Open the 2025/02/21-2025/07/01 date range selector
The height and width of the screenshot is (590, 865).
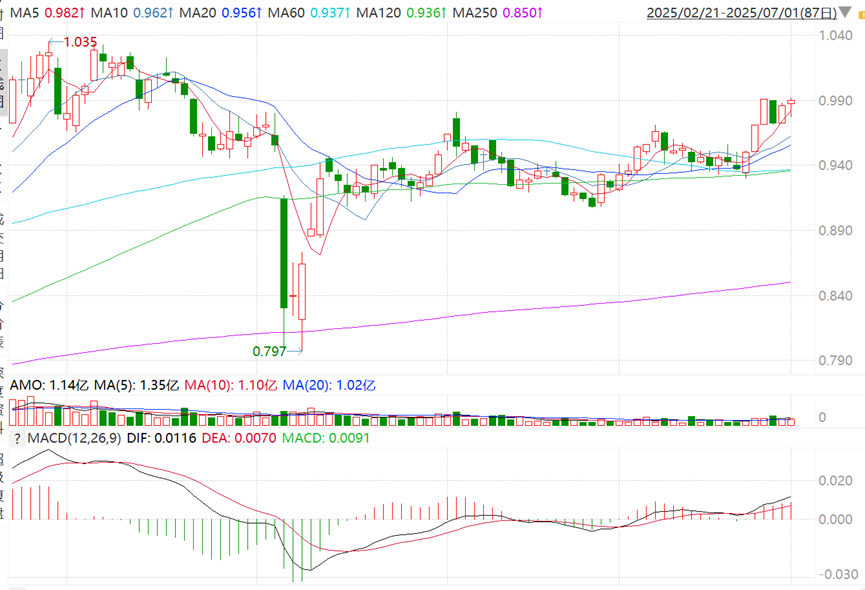741,12
